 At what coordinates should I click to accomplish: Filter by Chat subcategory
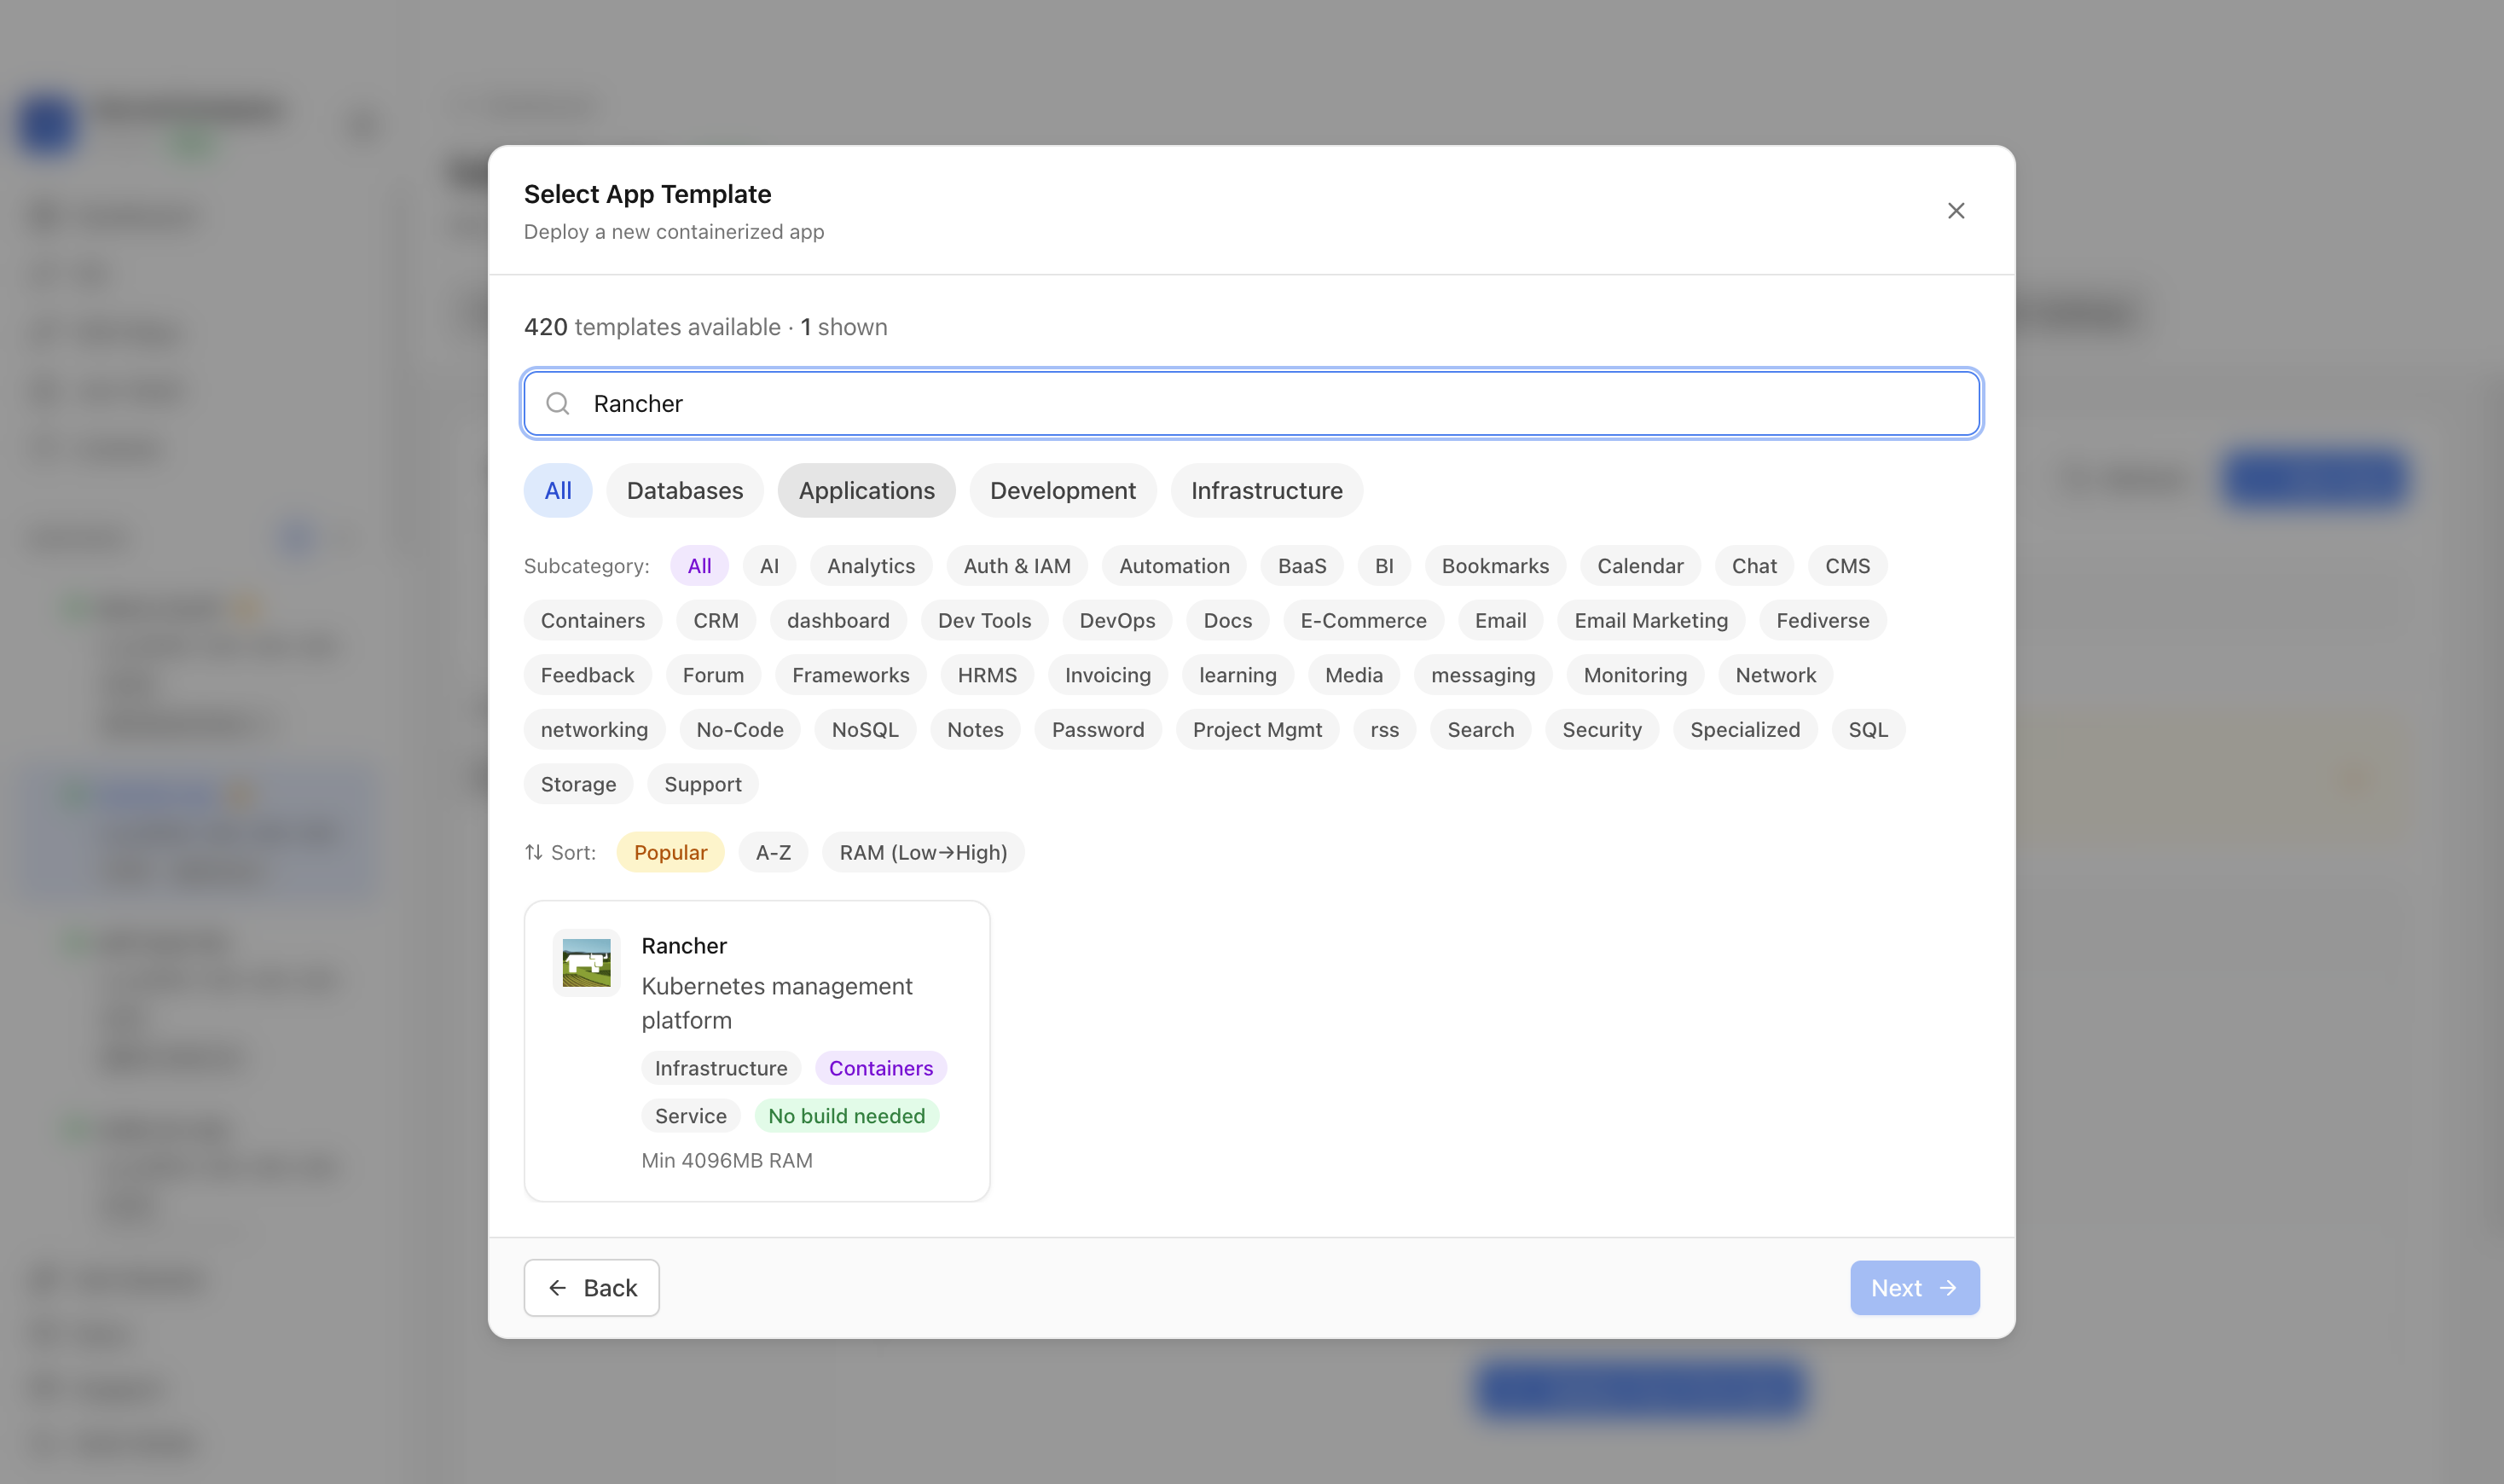[1754, 566]
